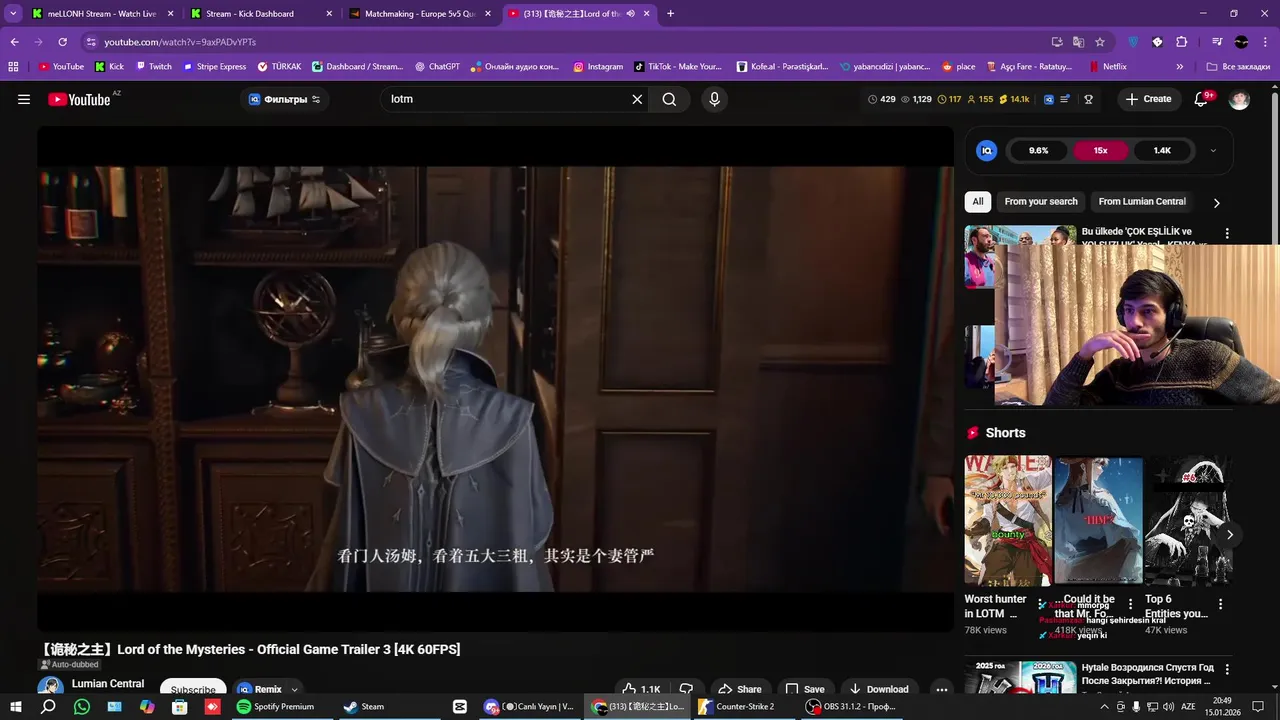Open options for Top 6 Entities short
Viewport: 1280px width, 720px height.
(x=1220, y=604)
